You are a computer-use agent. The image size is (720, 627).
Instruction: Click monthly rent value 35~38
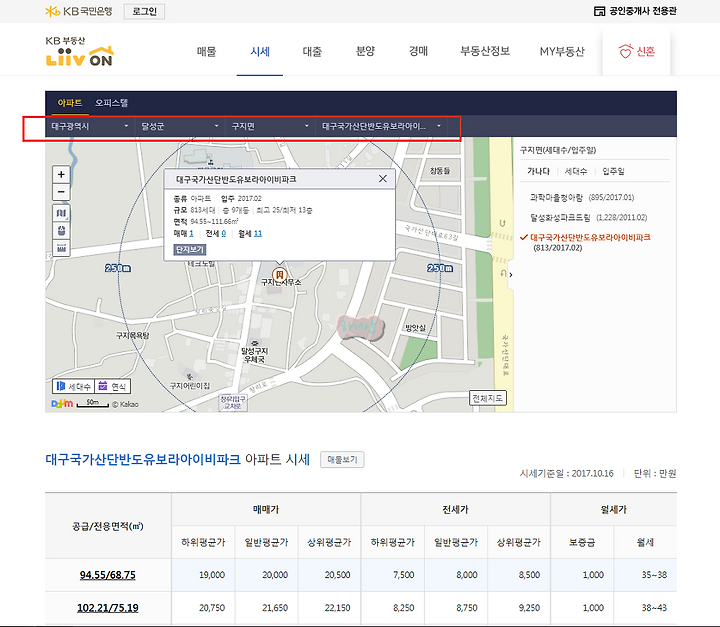[x=654, y=575]
